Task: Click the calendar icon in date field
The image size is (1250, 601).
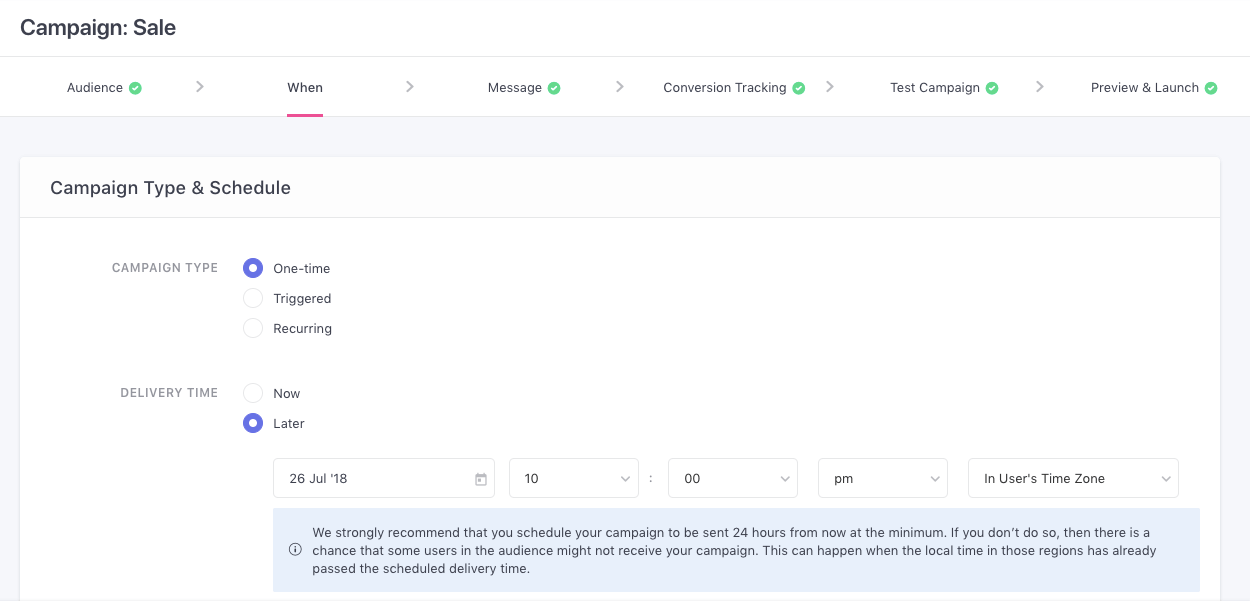Action: [x=480, y=479]
